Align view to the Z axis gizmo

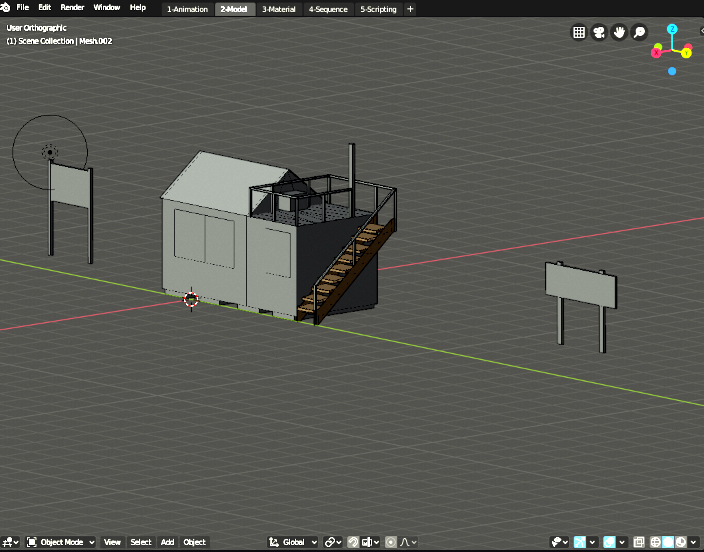coord(672,29)
